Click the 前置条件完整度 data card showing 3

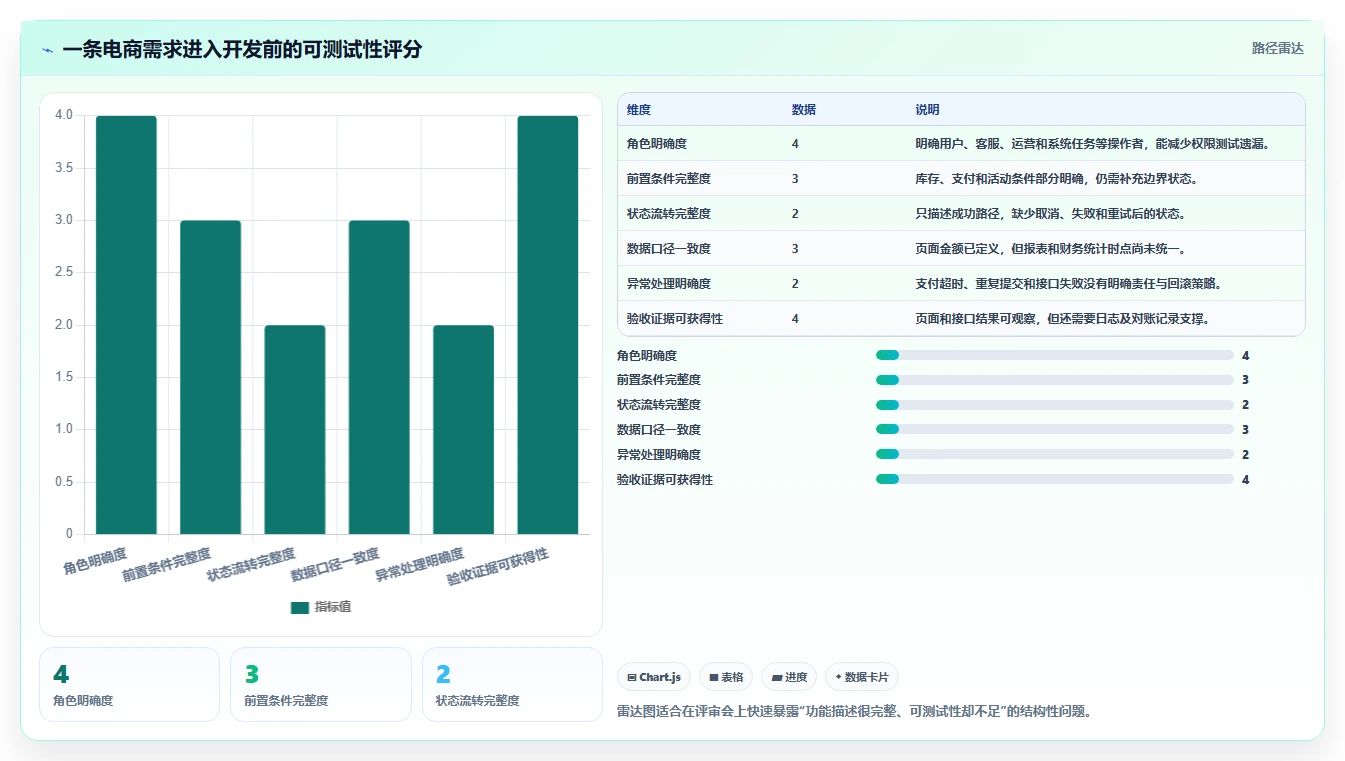[x=321, y=684]
